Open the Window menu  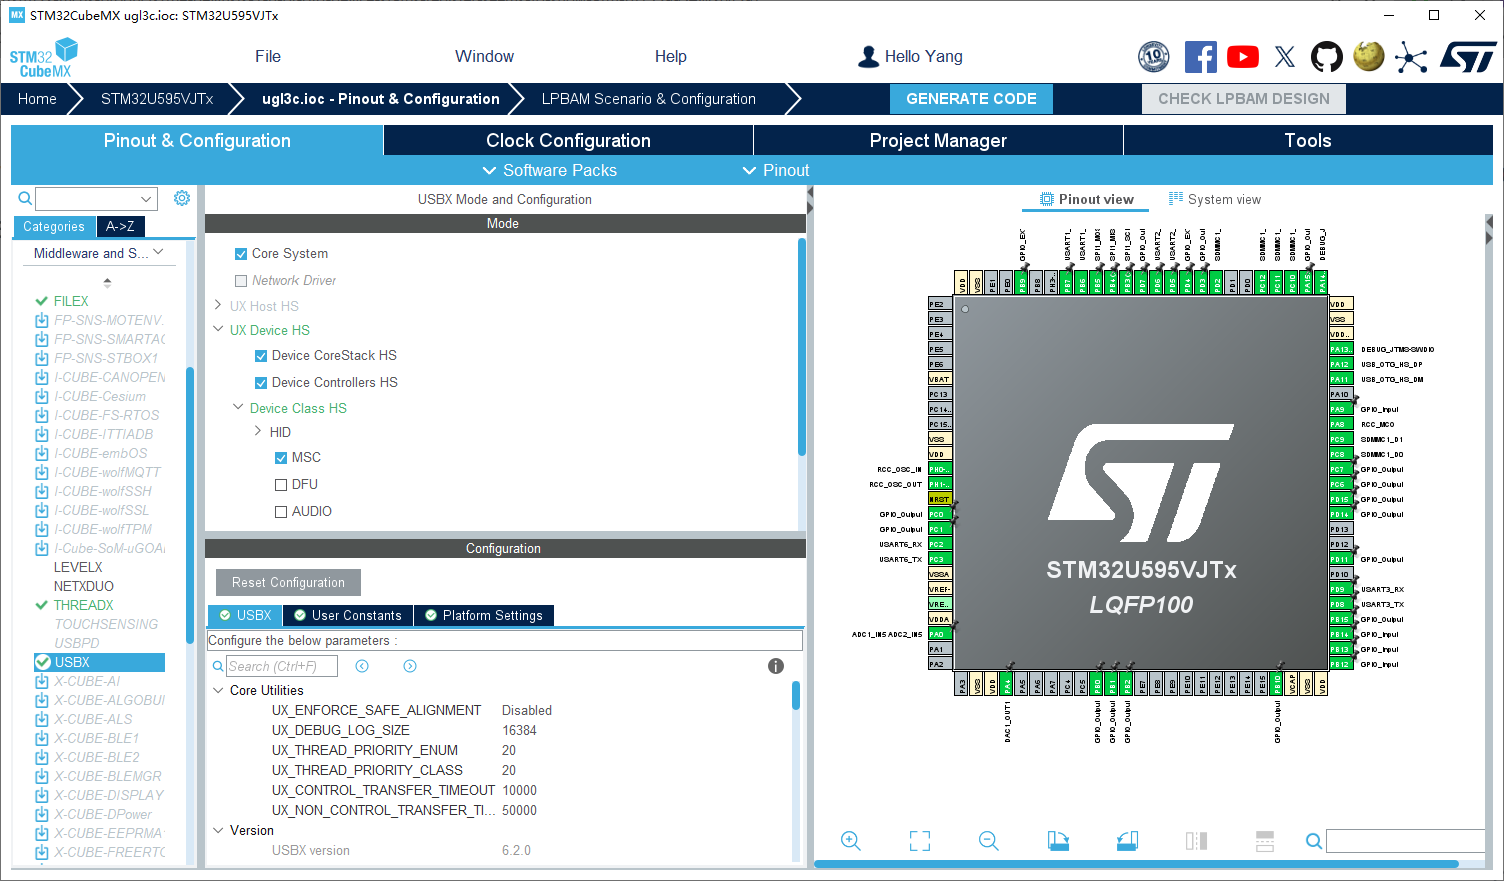coord(484,57)
